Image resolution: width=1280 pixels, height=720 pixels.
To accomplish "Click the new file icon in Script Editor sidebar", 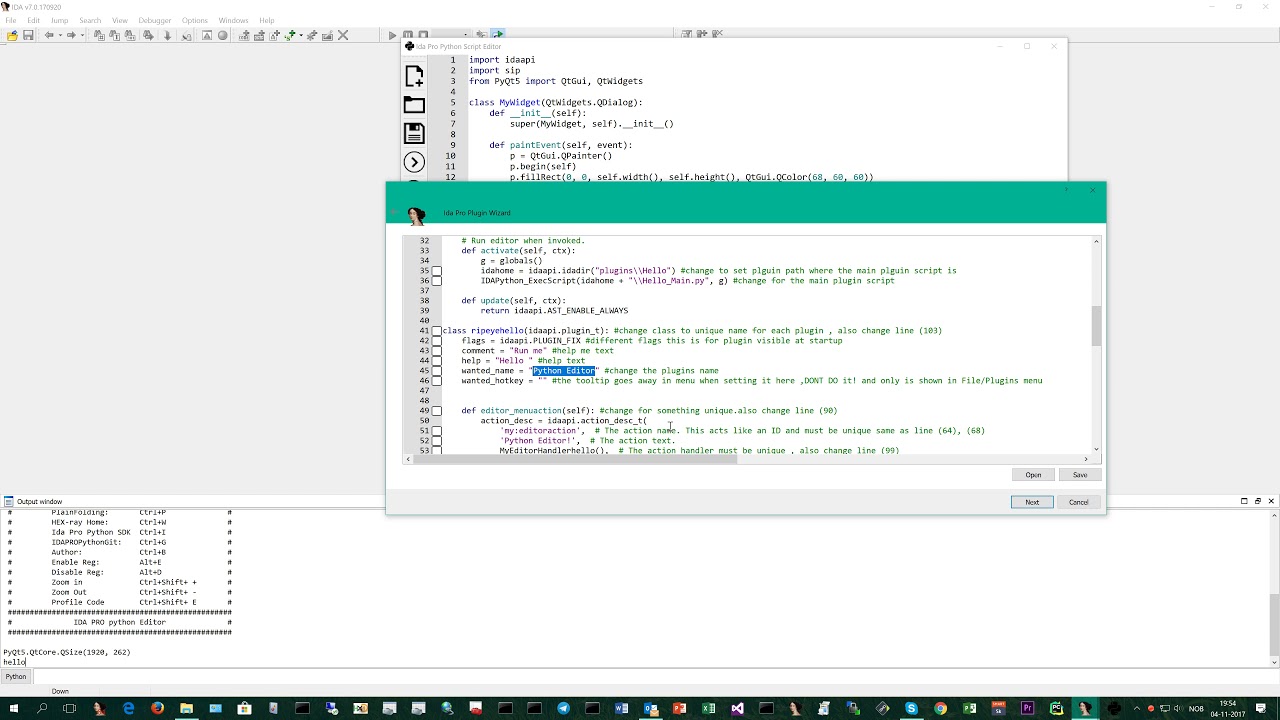I will tap(414, 76).
